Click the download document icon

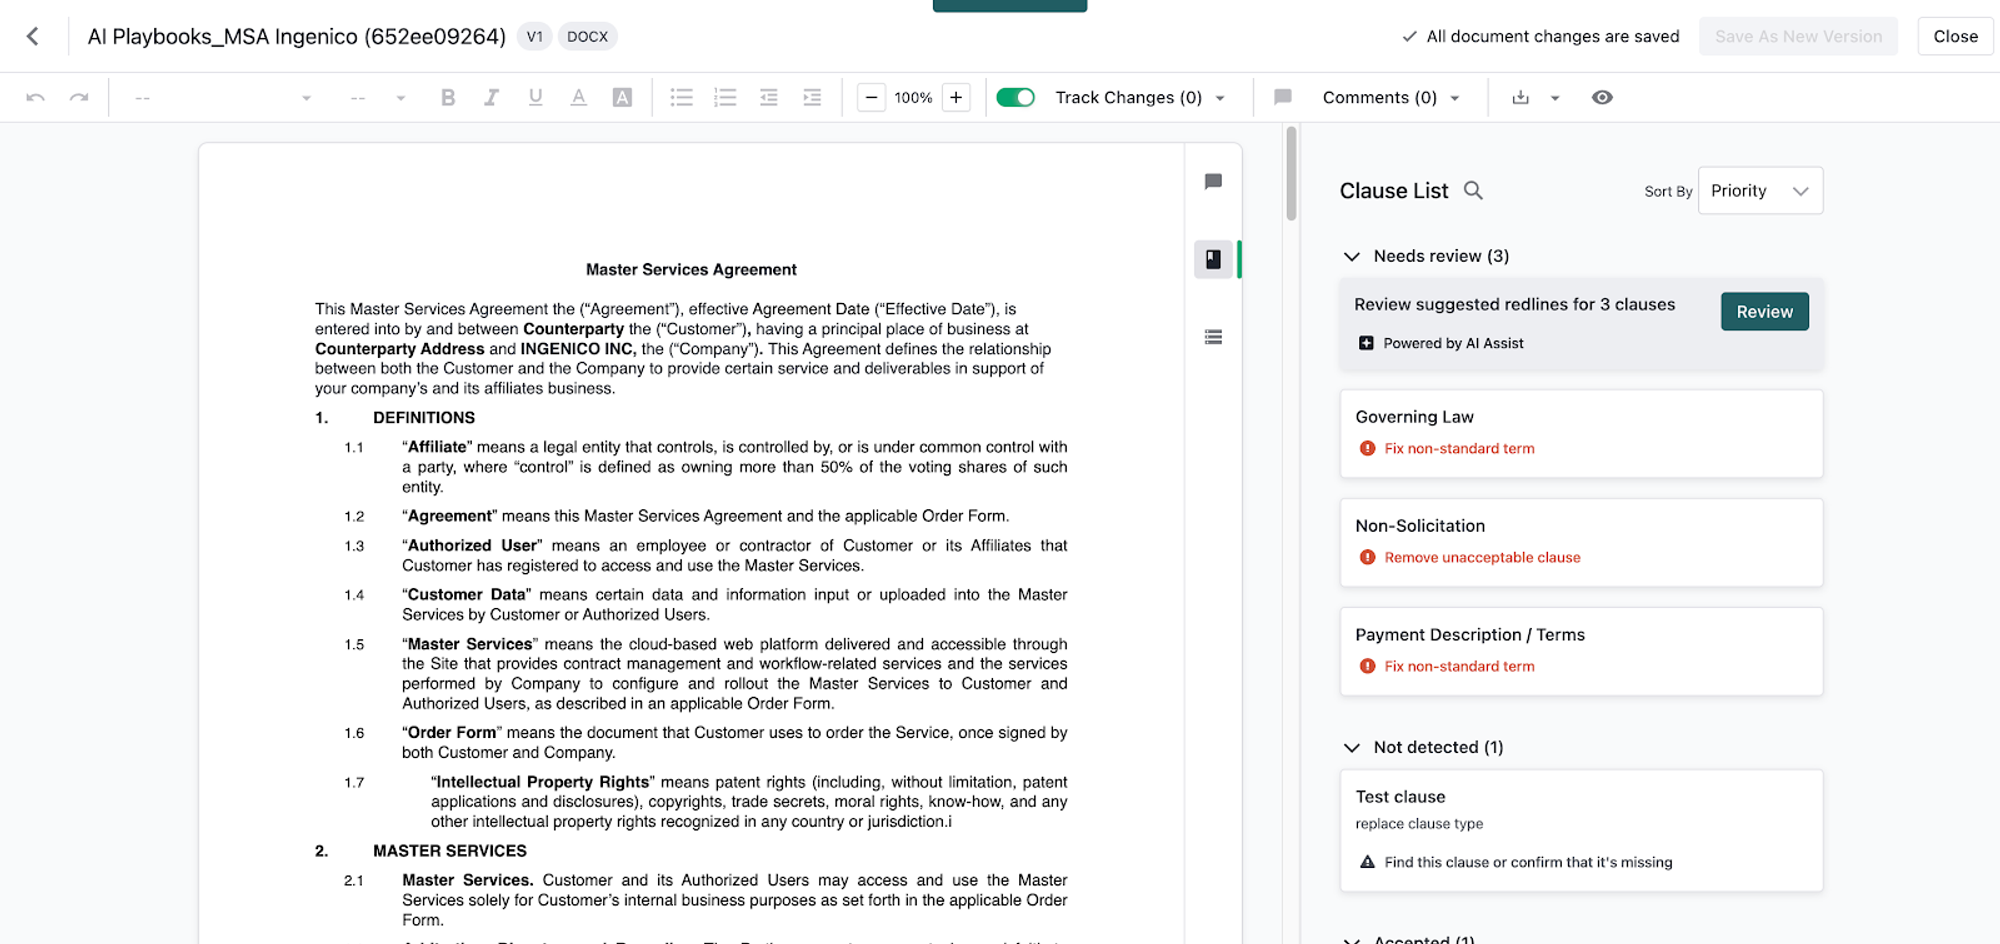(1521, 97)
